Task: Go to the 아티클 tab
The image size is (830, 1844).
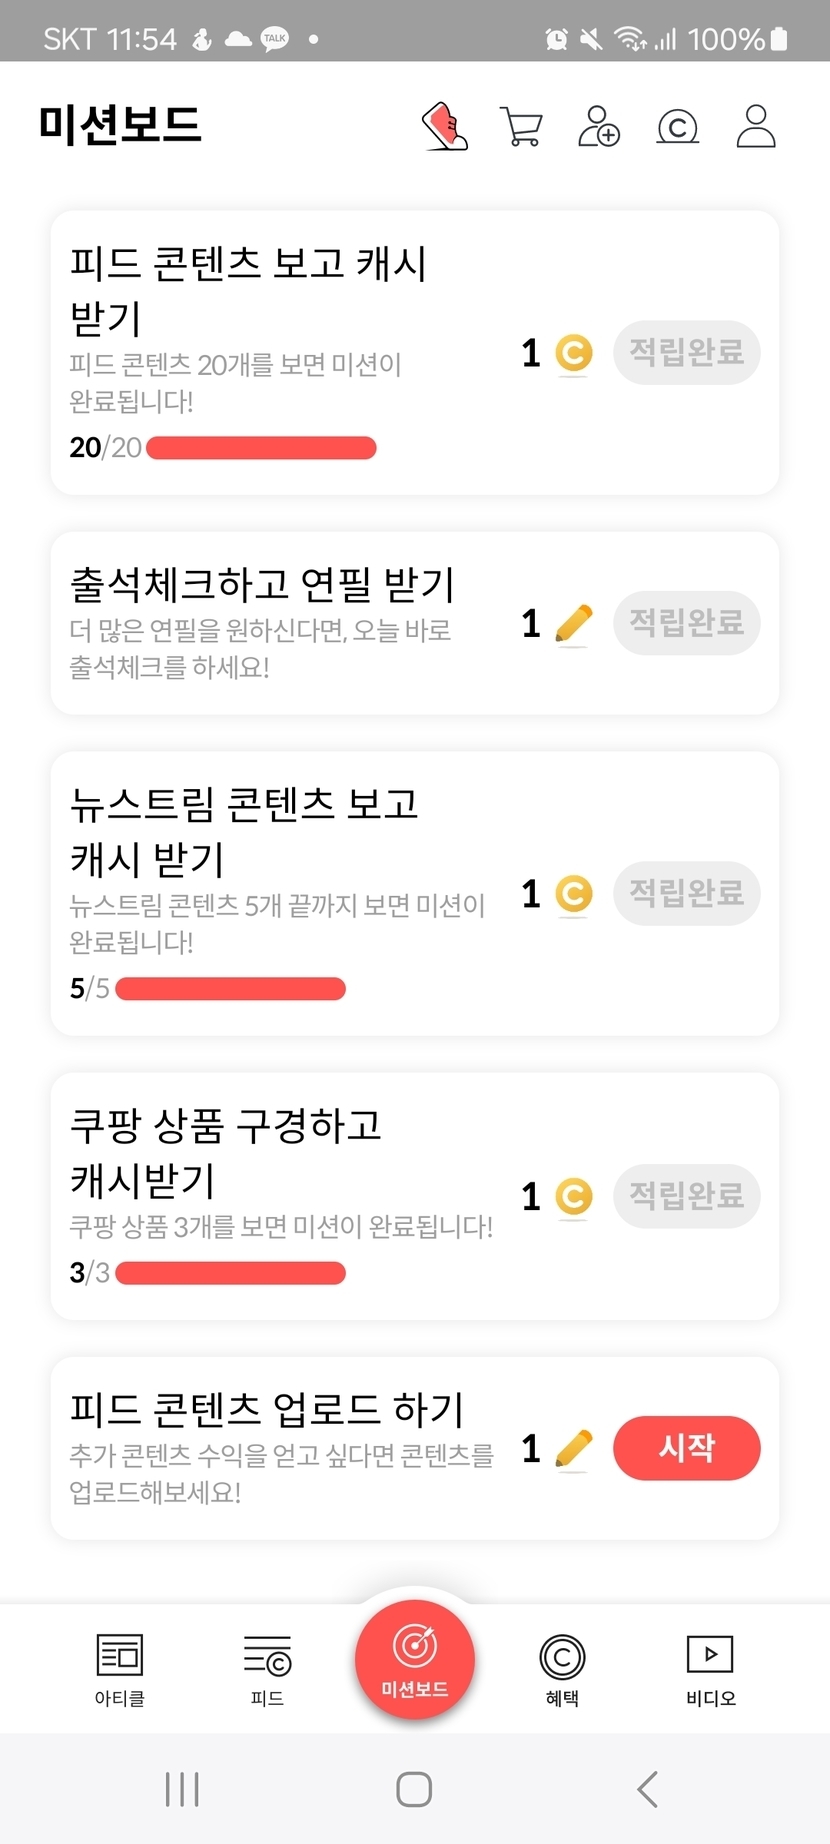Action: pos(120,1668)
